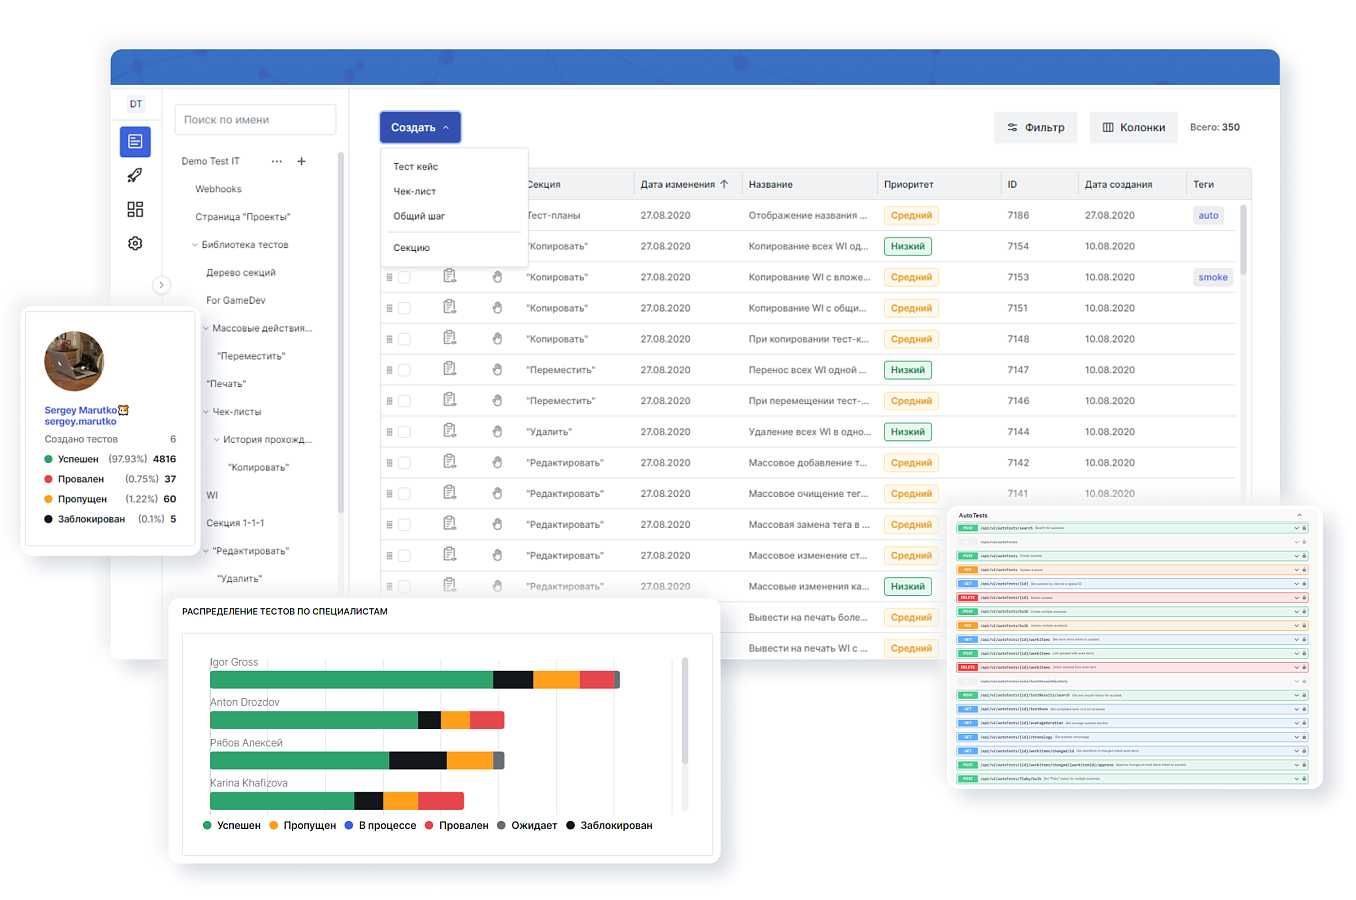Click the table's vertical scrollbar

point(1243,240)
